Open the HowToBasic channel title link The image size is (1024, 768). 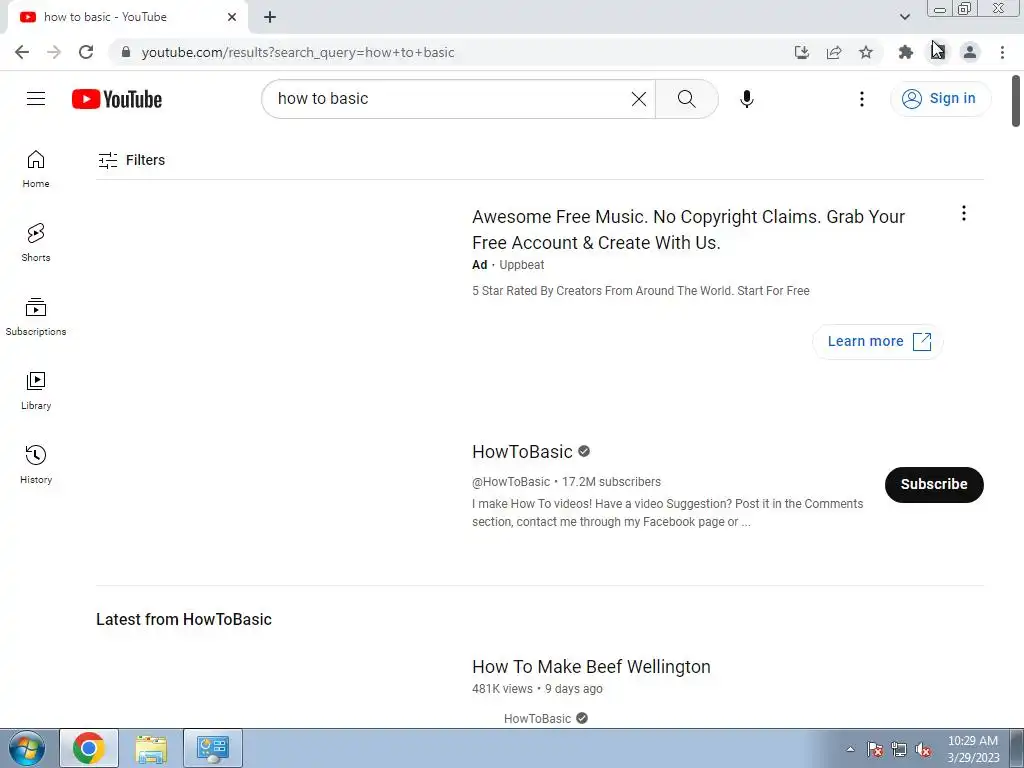[522, 452]
